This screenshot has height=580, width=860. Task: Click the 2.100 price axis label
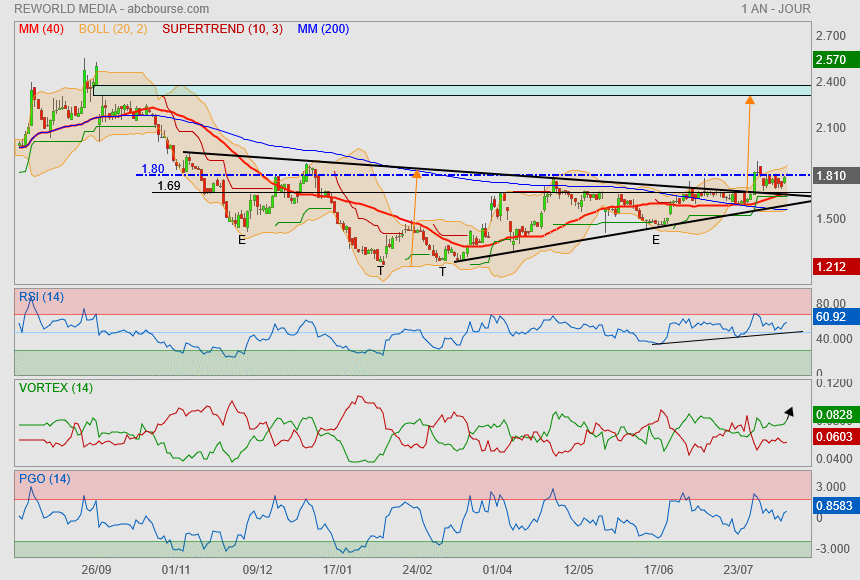click(831, 128)
